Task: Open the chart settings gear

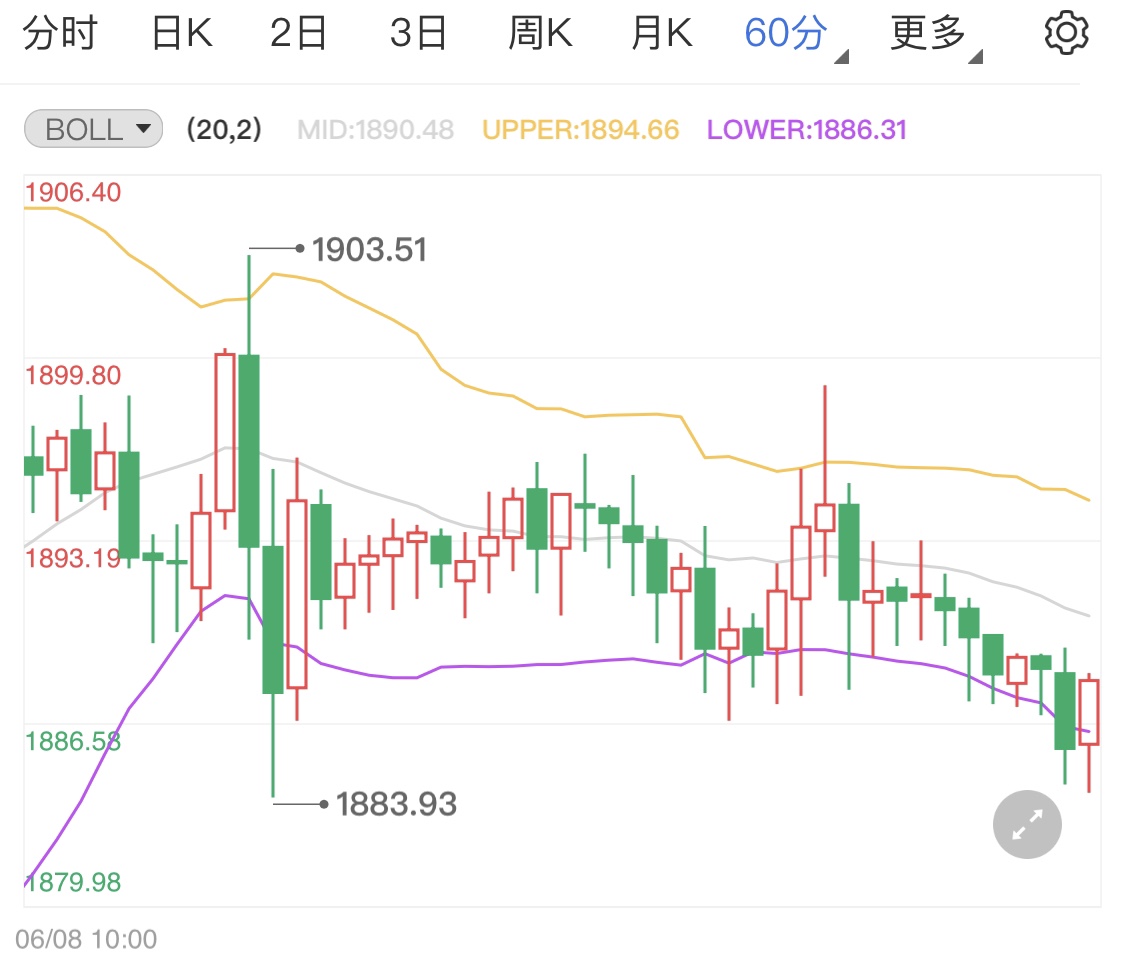Action: [x=1066, y=33]
